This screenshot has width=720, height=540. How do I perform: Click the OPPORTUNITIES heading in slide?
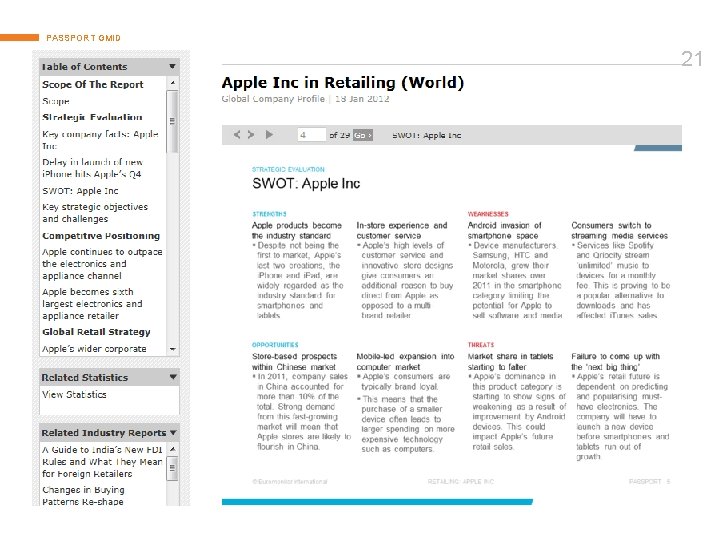[x=275, y=345]
